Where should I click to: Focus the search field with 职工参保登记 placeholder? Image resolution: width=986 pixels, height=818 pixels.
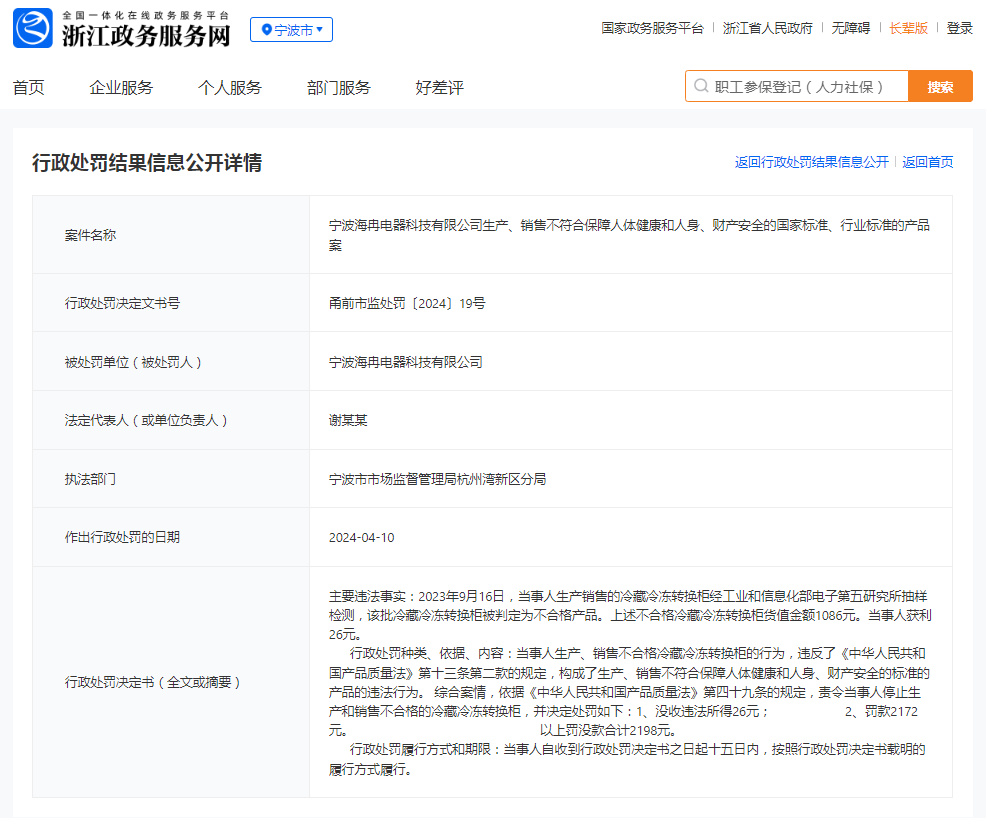pyautogui.click(x=797, y=86)
